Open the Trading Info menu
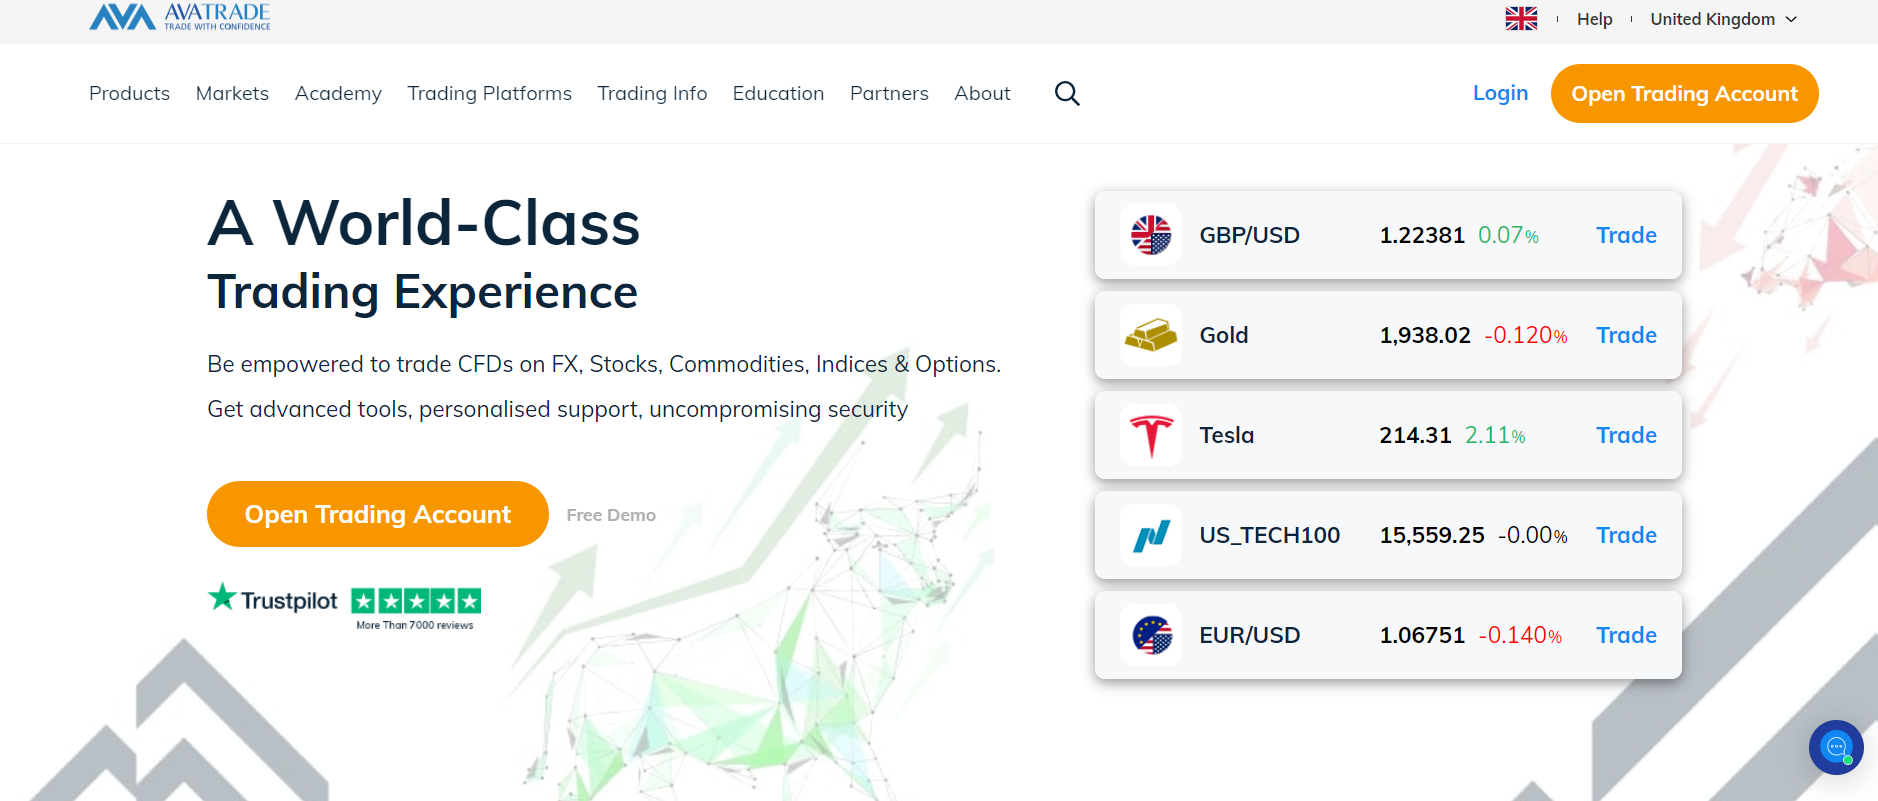 tap(652, 93)
